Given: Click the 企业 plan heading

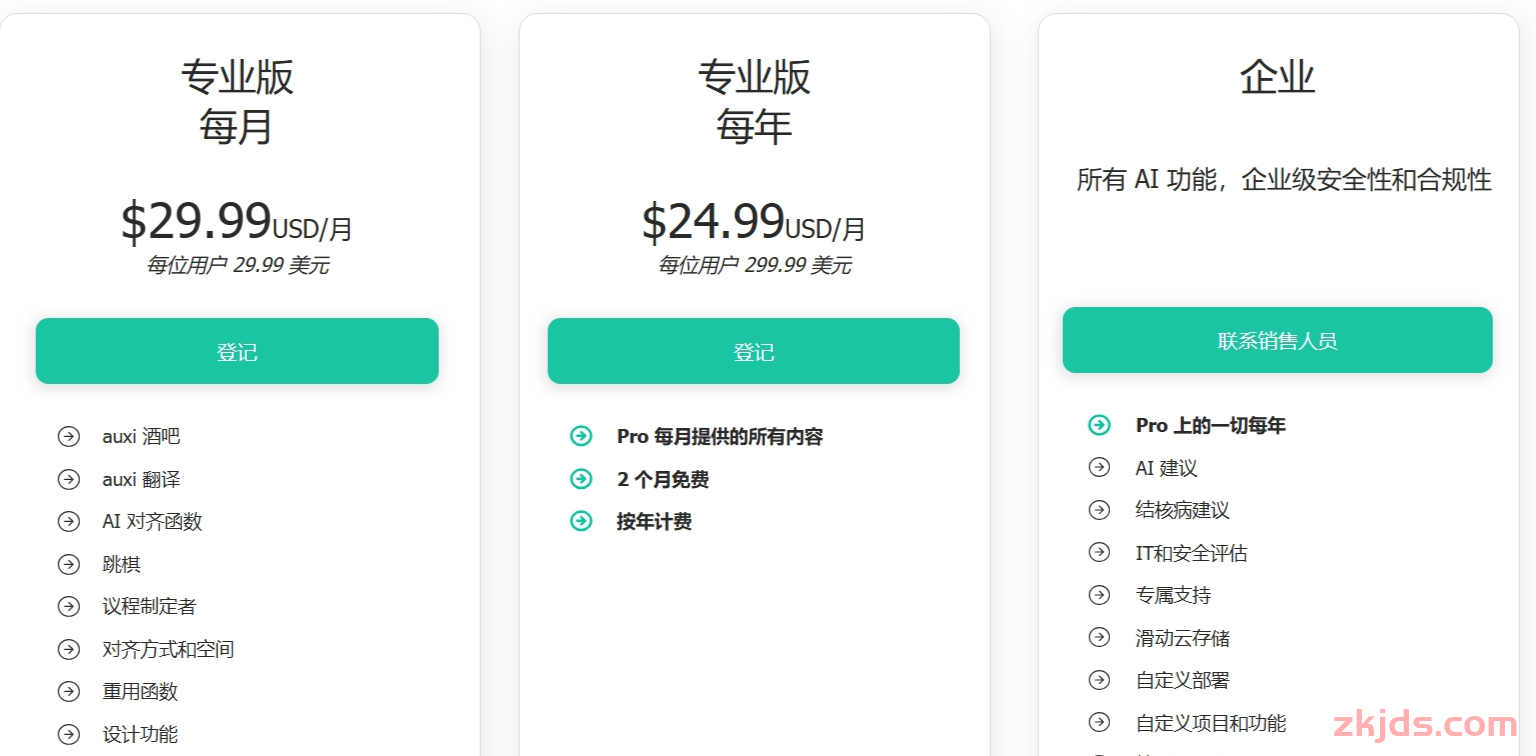Looking at the screenshot, I should [1277, 77].
